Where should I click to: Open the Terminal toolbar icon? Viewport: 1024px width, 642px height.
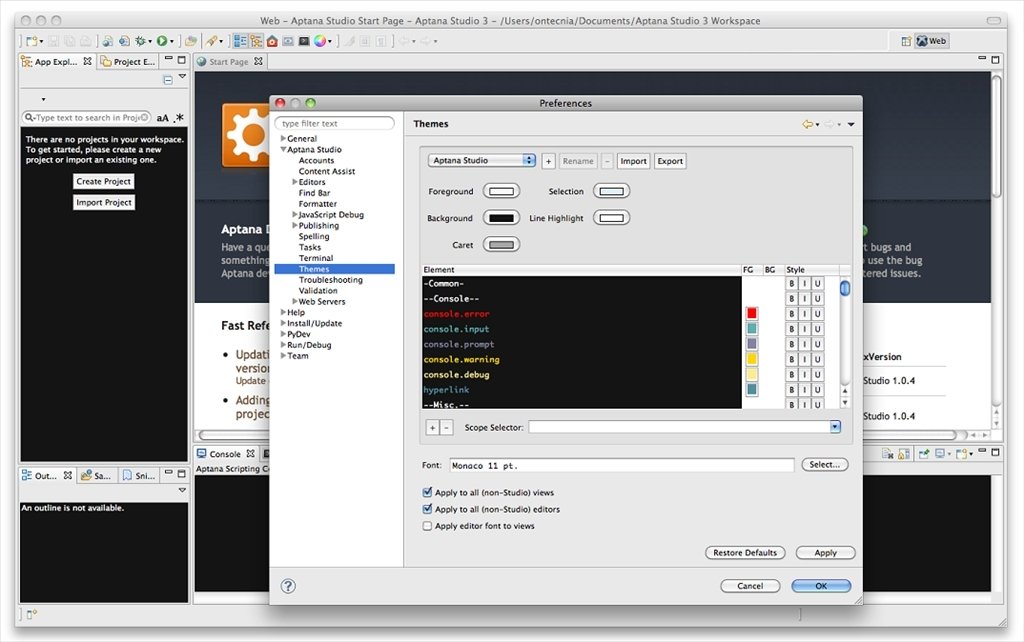click(304, 41)
